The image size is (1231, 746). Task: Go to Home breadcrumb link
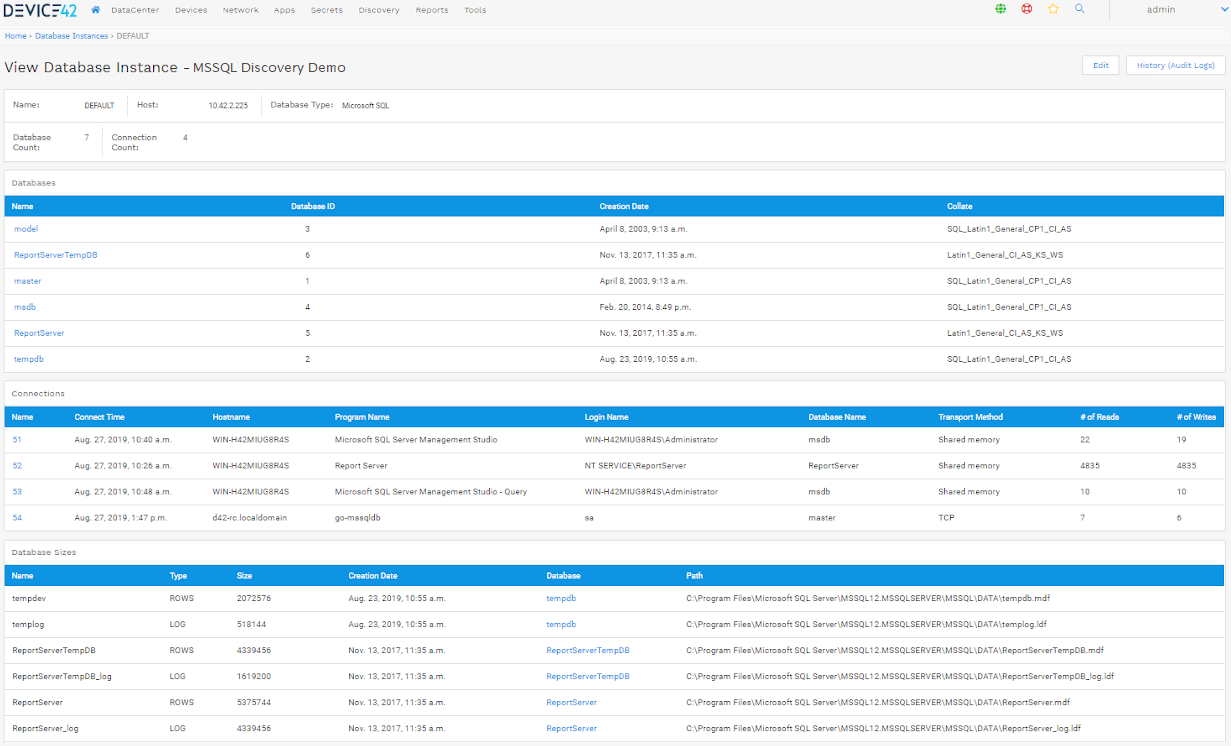click(x=15, y=36)
